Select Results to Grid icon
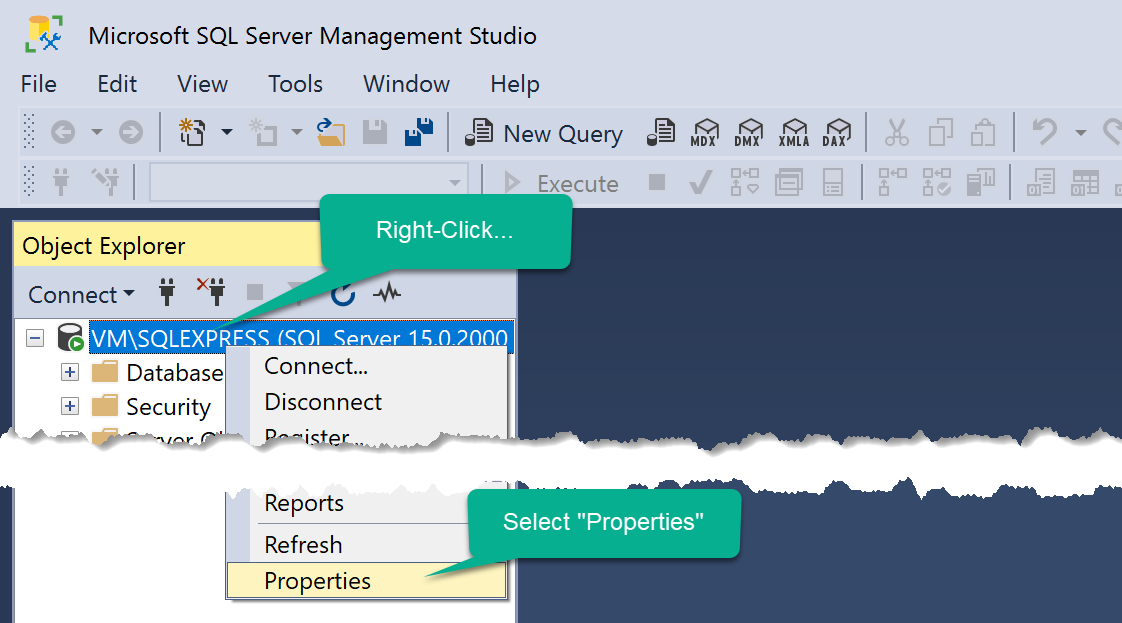This screenshot has width=1122, height=623. 1085,182
